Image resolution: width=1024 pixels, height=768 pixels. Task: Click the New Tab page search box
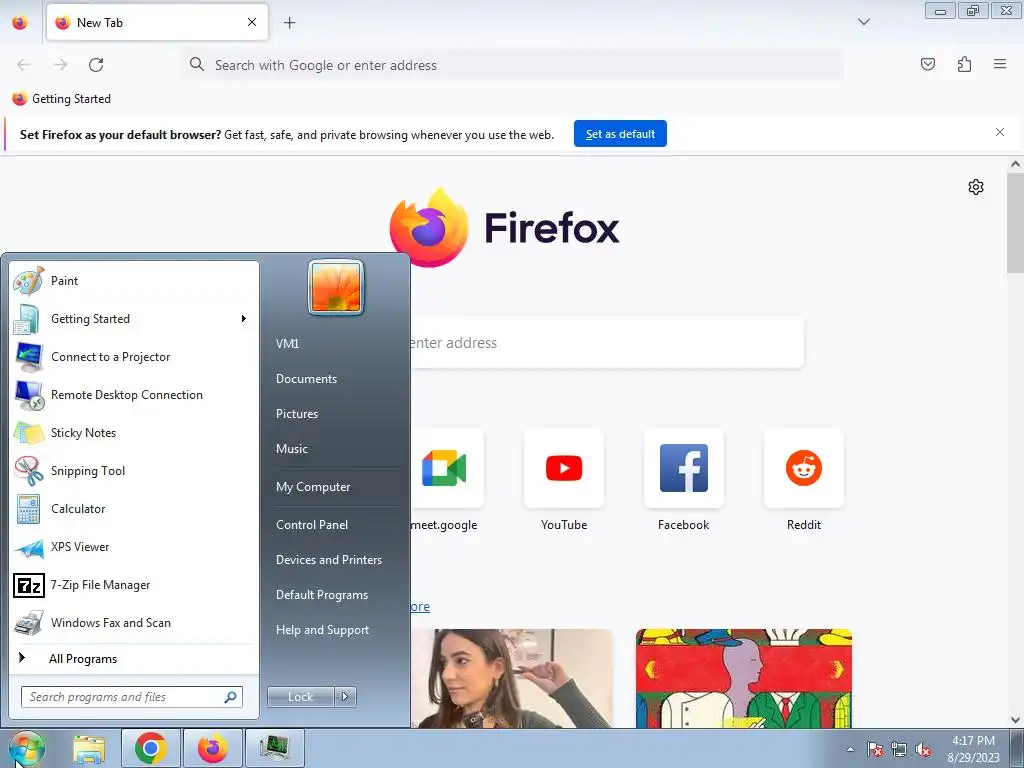click(606, 343)
